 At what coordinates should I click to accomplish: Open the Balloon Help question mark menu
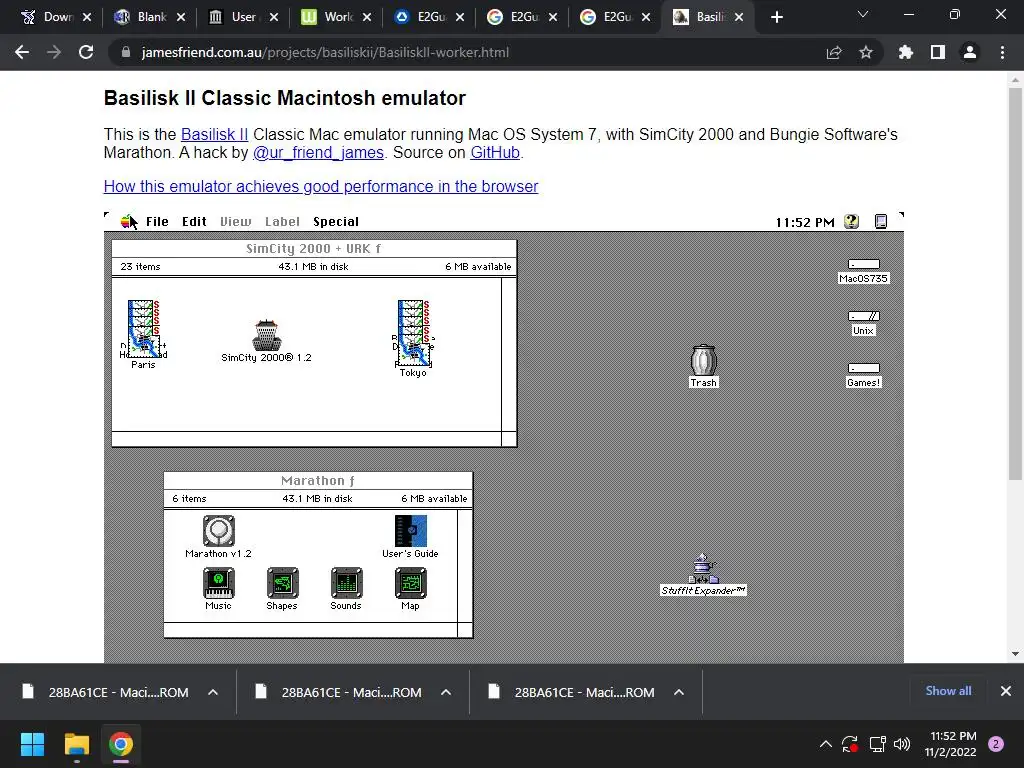(x=851, y=221)
